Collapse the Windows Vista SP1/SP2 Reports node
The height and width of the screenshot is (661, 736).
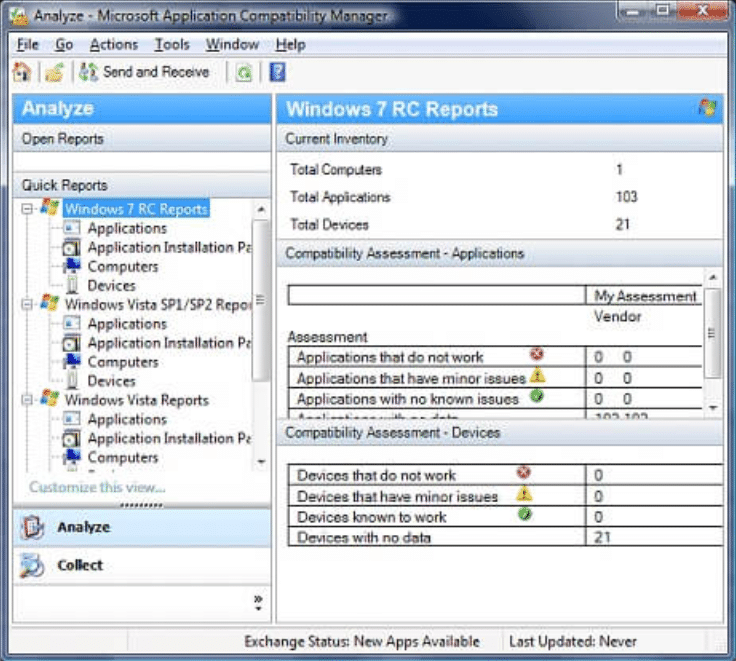(27, 304)
